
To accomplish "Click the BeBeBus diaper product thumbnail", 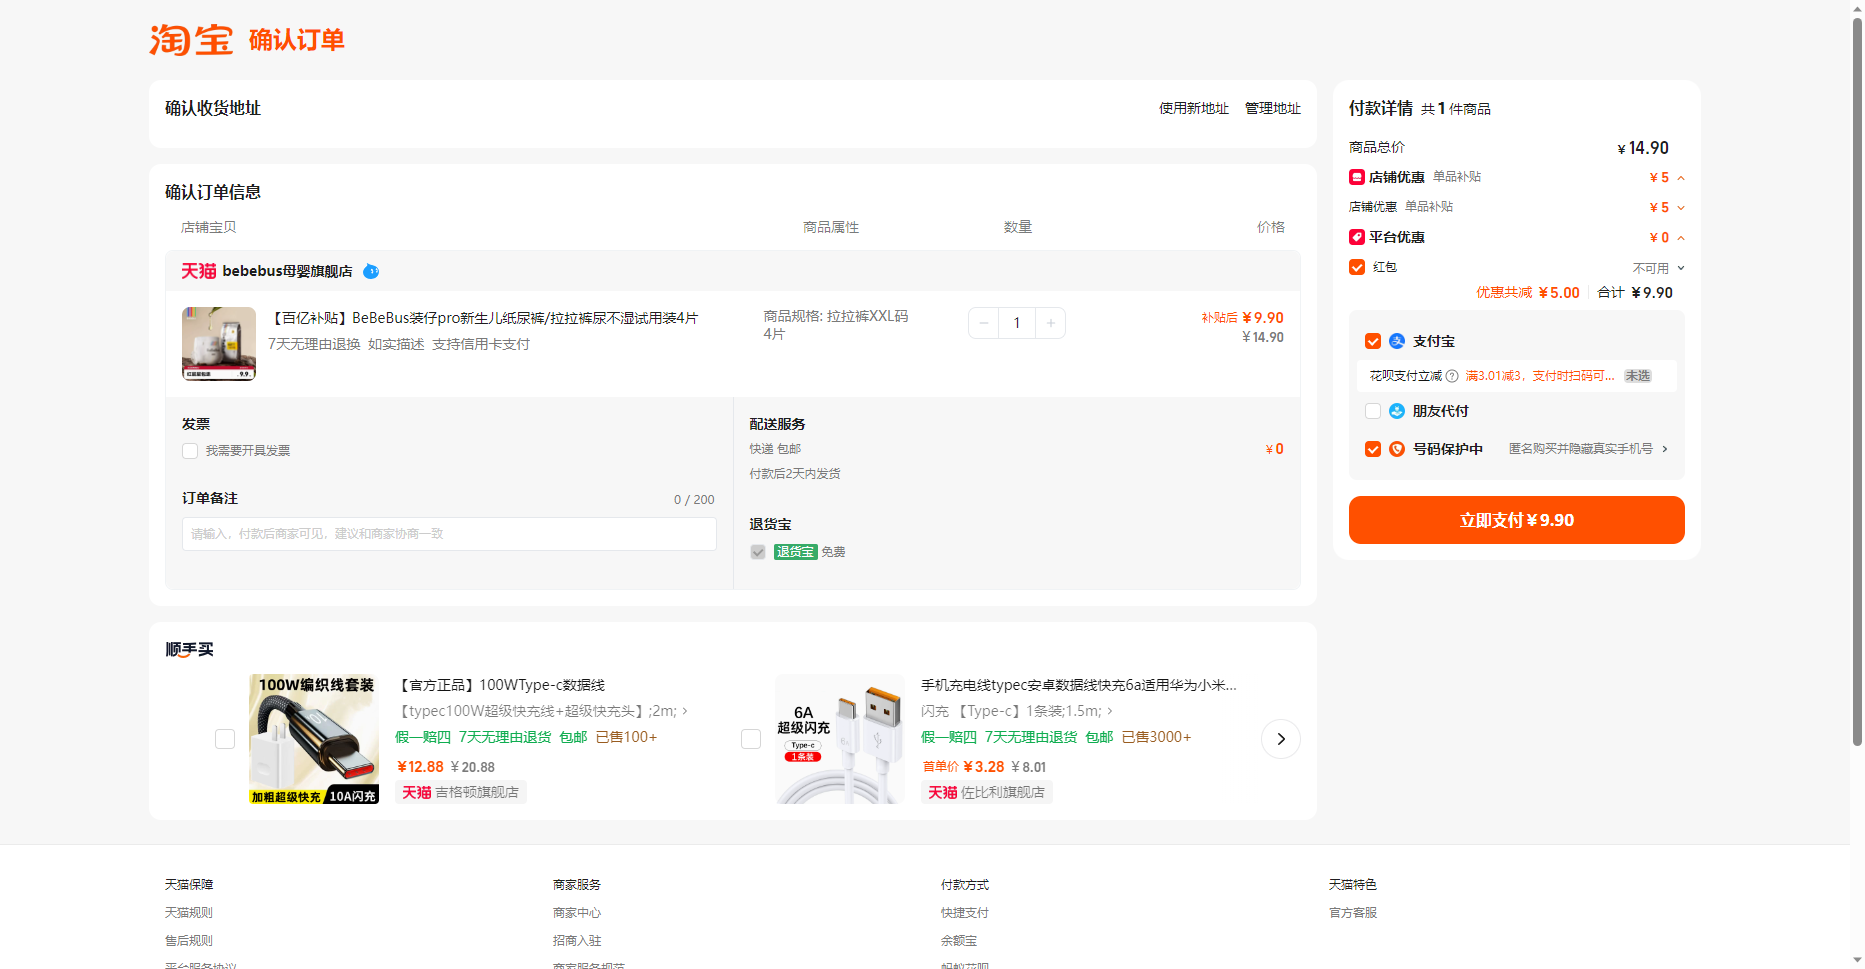I will (x=219, y=344).
